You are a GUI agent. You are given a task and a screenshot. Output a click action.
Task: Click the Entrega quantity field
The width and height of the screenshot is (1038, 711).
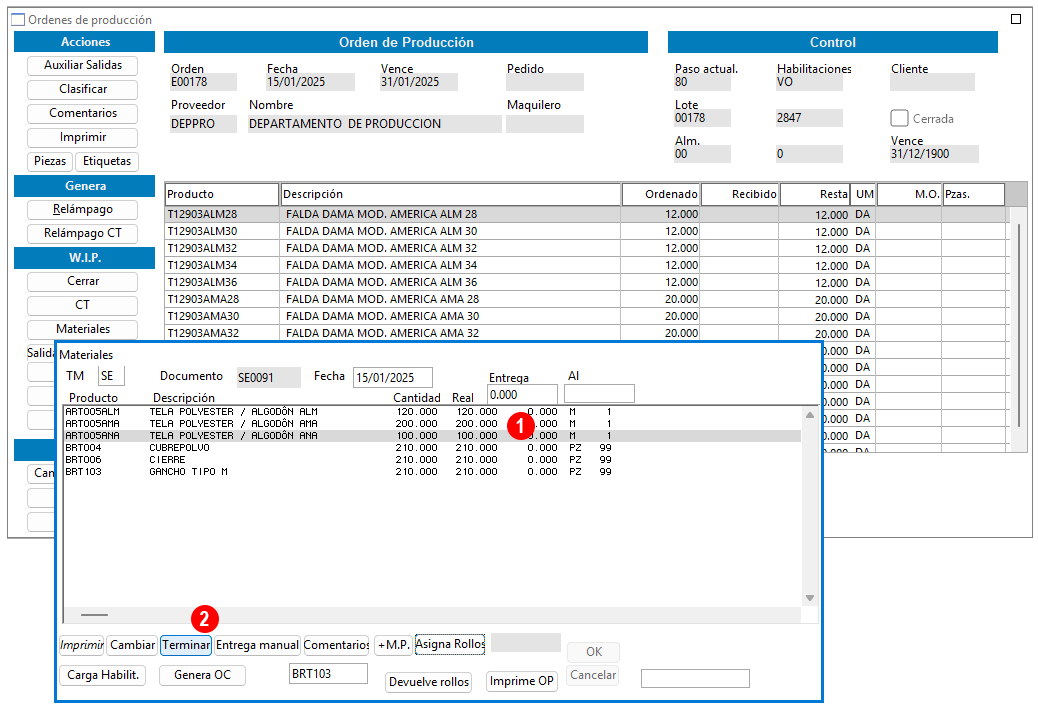(522, 395)
